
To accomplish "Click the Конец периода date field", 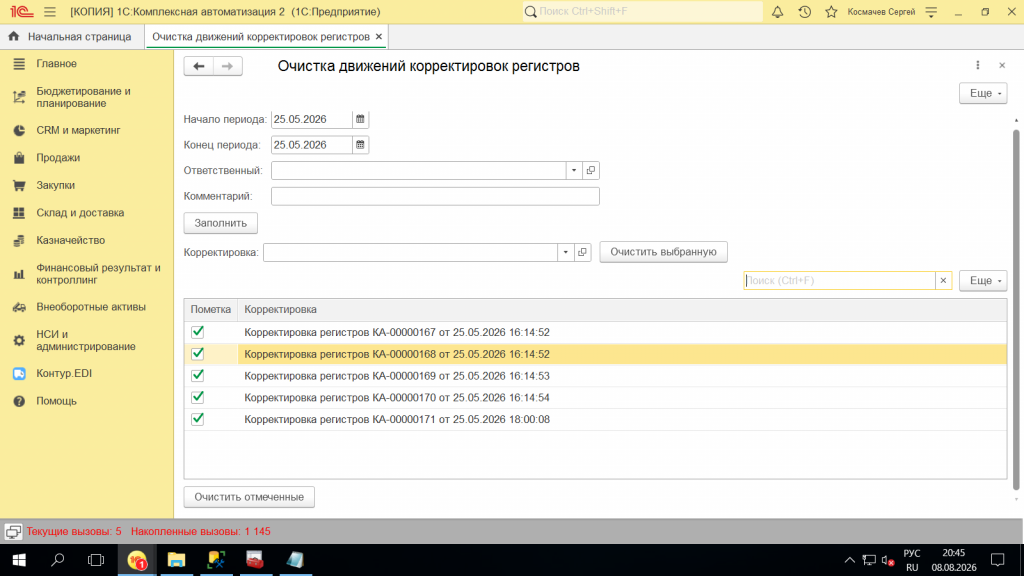I will point(312,145).
